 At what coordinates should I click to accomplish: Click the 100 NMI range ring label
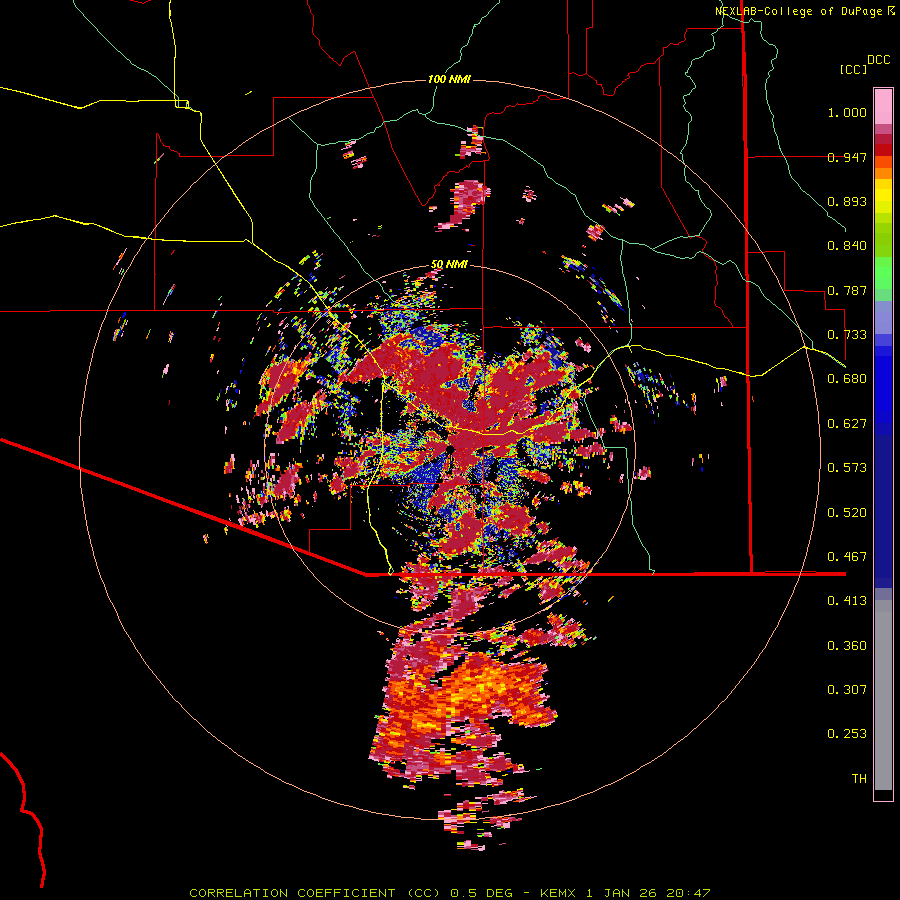tap(449, 79)
